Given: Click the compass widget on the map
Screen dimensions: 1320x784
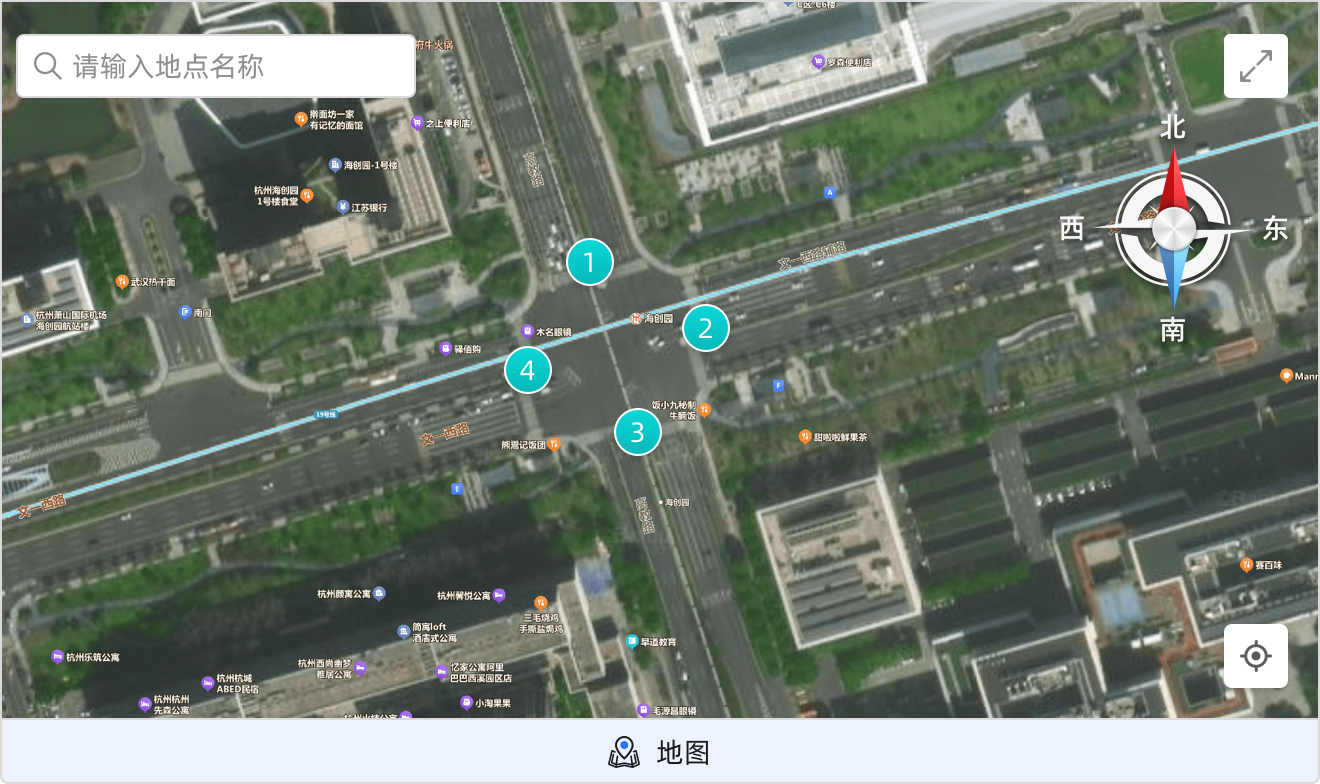Looking at the screenshot, I should [x=1172, y=230].
